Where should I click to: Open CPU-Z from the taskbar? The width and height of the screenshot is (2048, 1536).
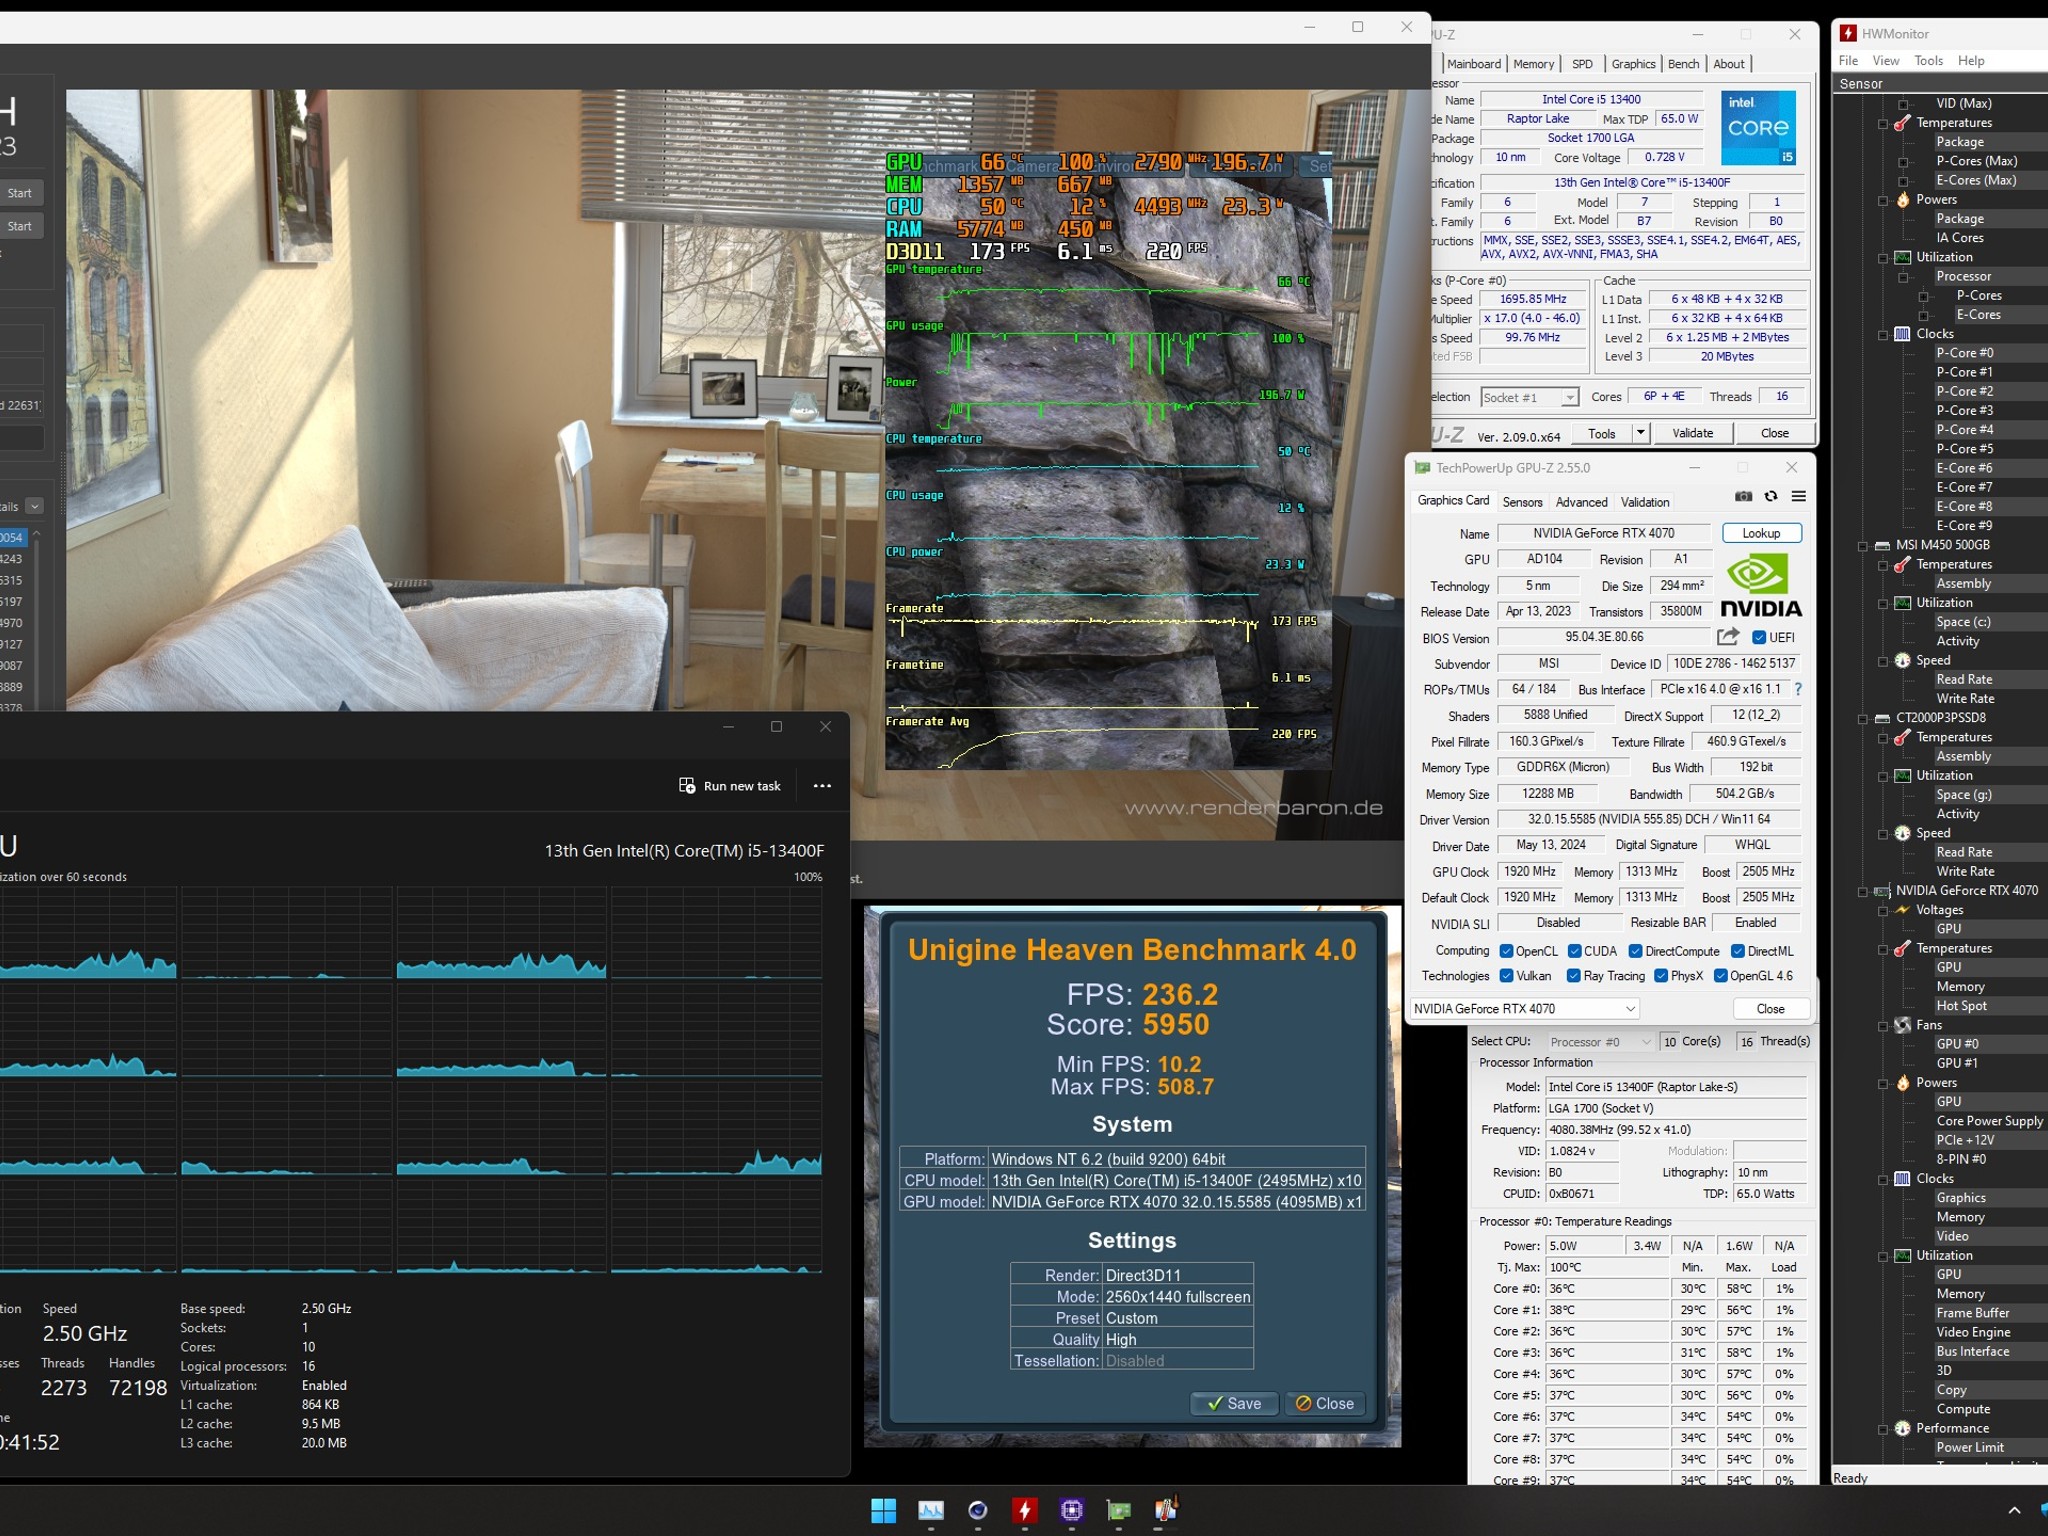click(1072, 1510)
